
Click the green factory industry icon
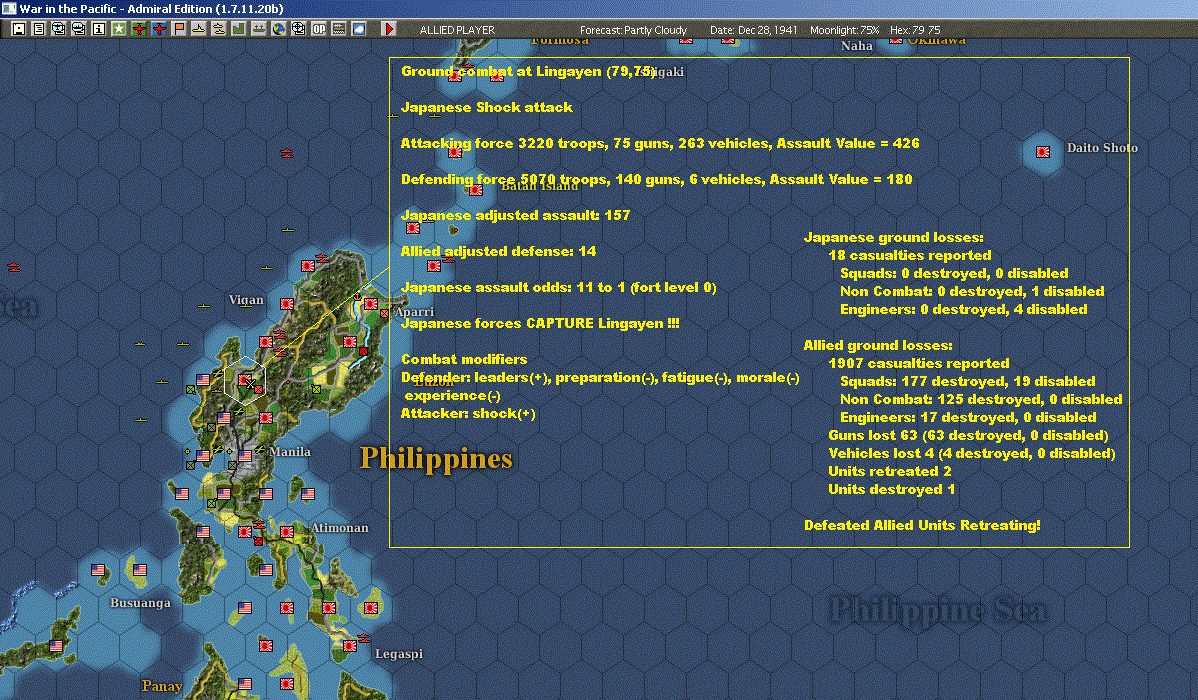(x=238, y=29)
